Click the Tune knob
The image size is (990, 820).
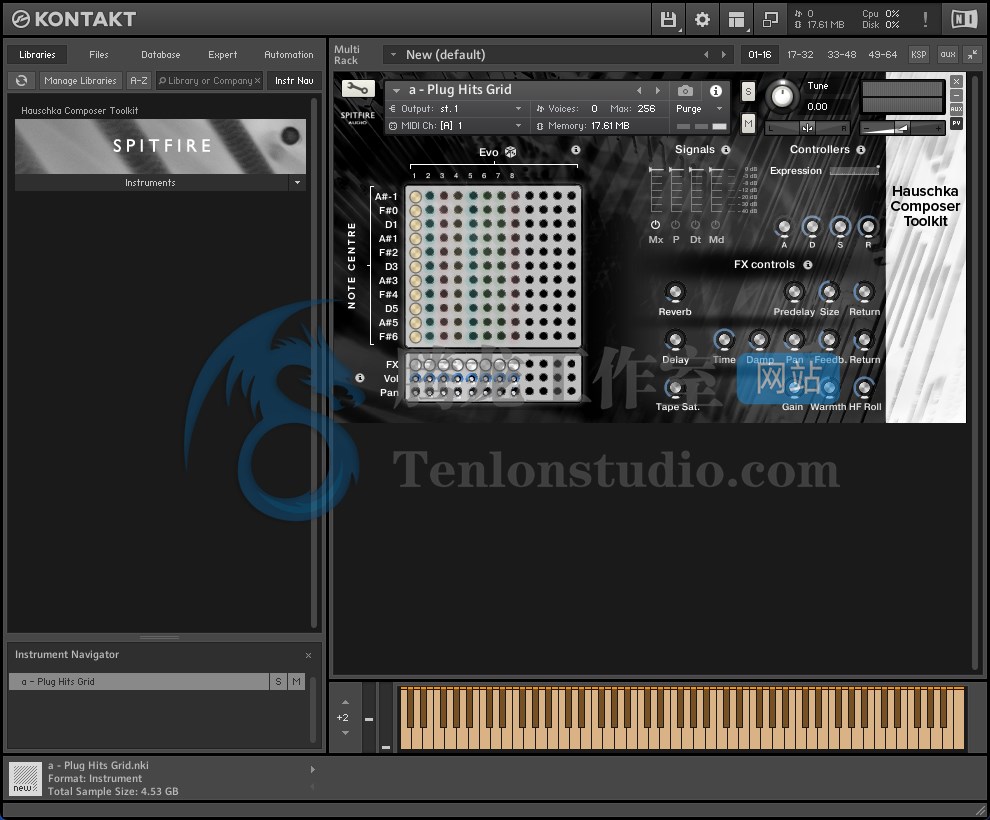(782, 96)
